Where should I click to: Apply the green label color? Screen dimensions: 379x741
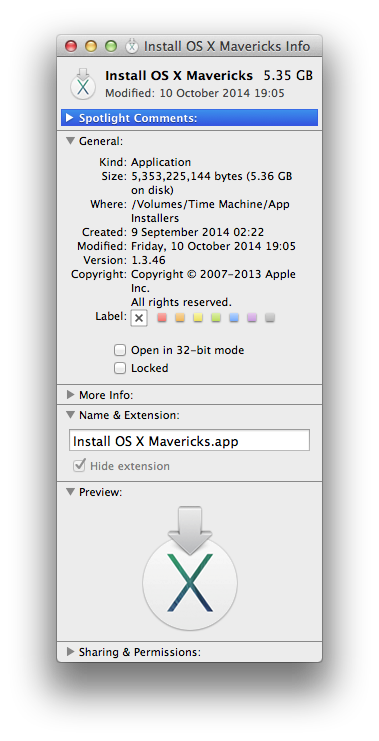coord(216,317)
